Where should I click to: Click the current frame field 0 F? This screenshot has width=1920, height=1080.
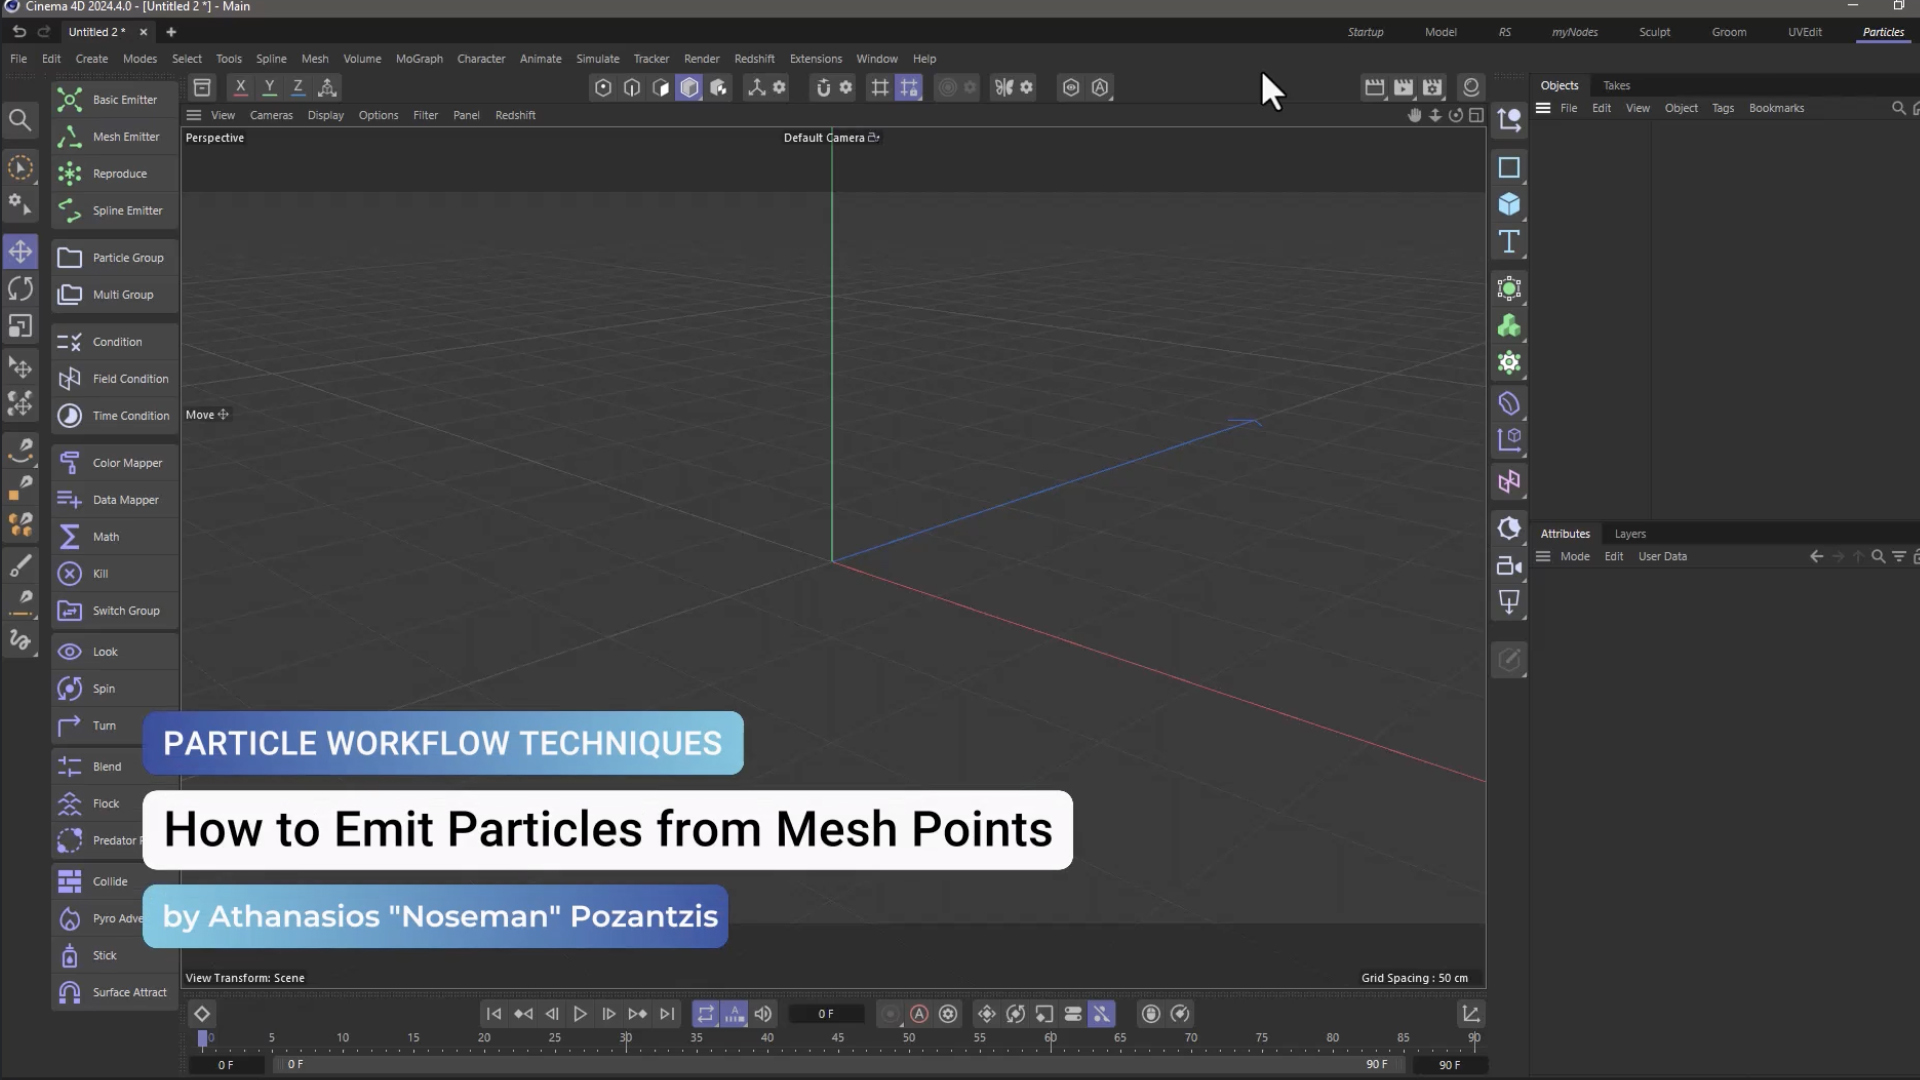826,1014
